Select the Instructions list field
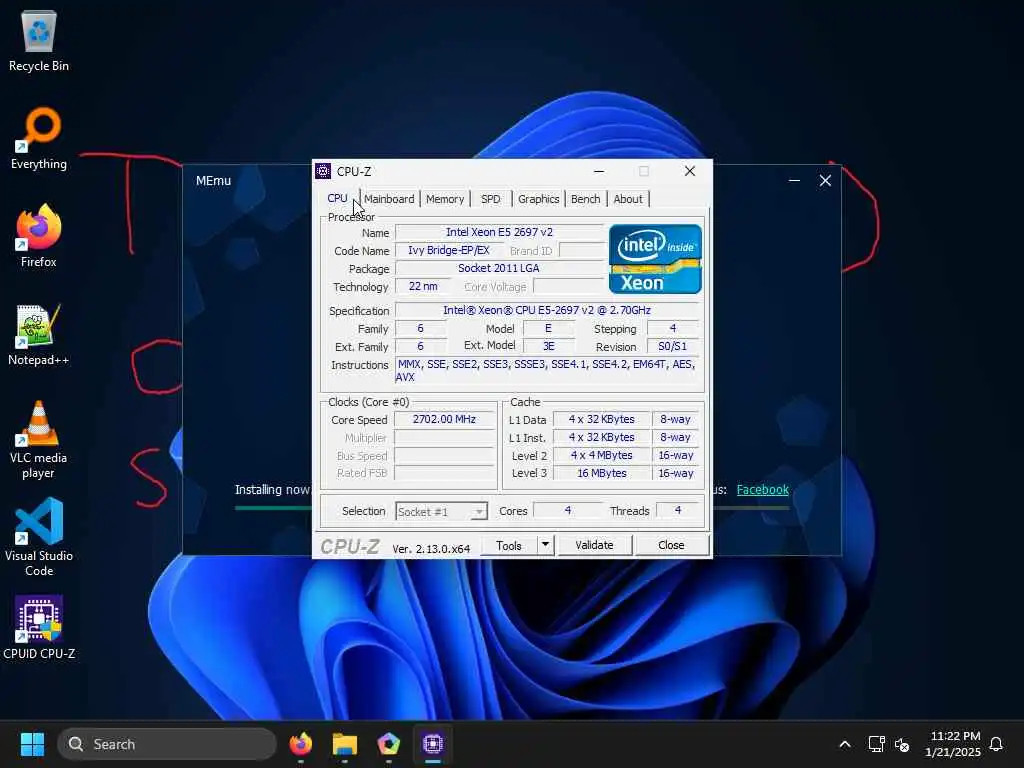The image size is (1024, 768). [x=547, y=370]
